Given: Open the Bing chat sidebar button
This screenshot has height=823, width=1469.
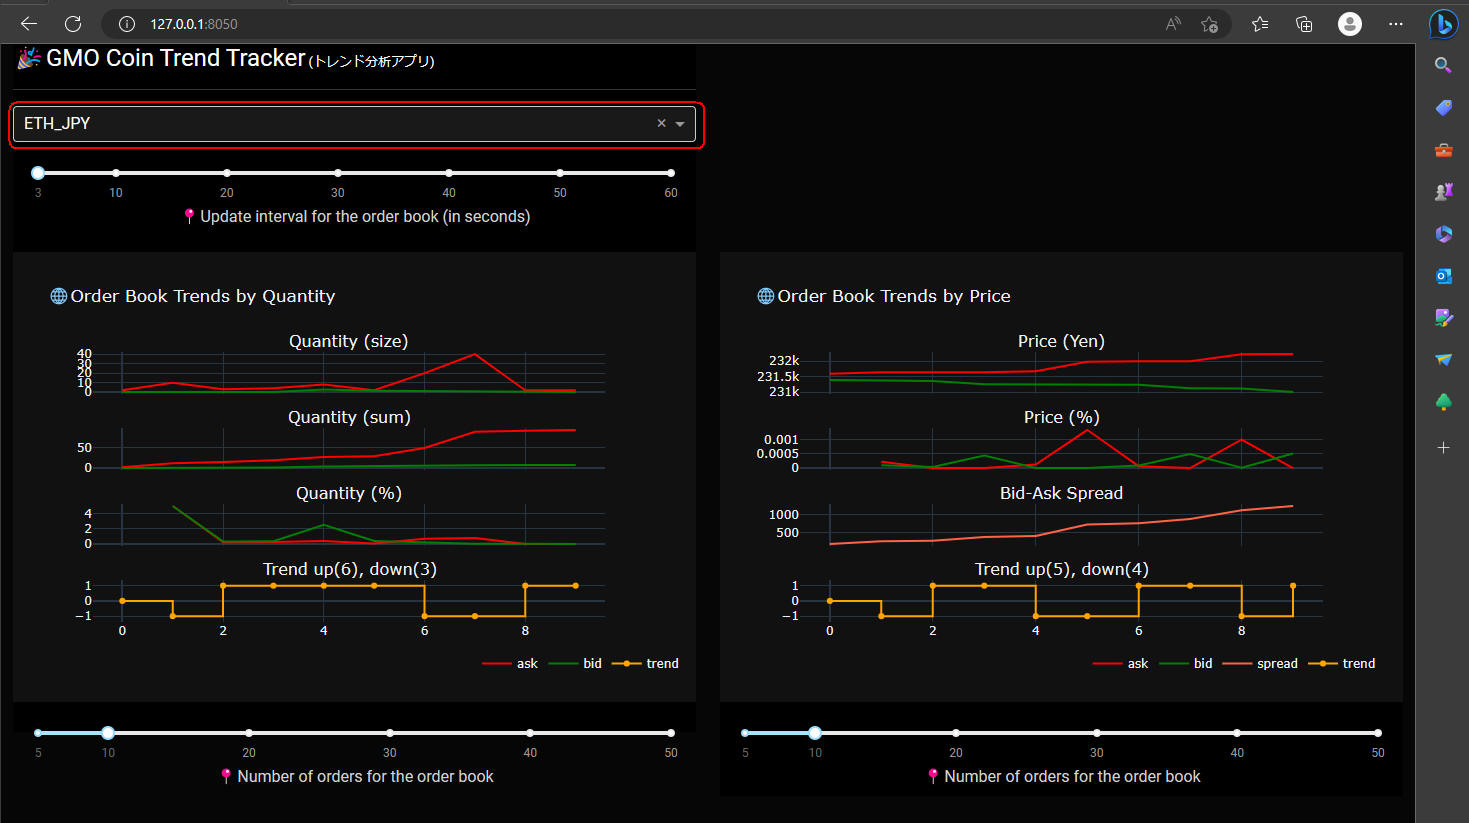Looking at the screenshot, I should (1443, 23).
